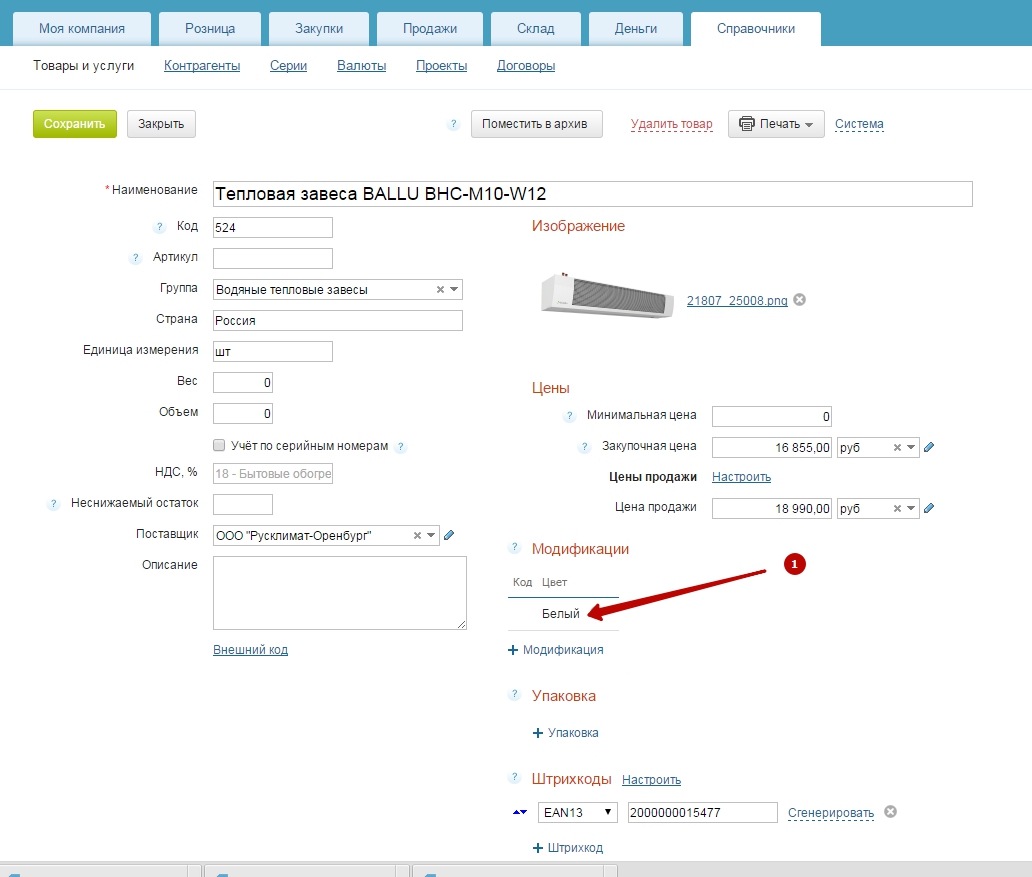Screen dimensions: 1032x877
Task: Remove image file 21807_25008.png
Action: point(800,300)
